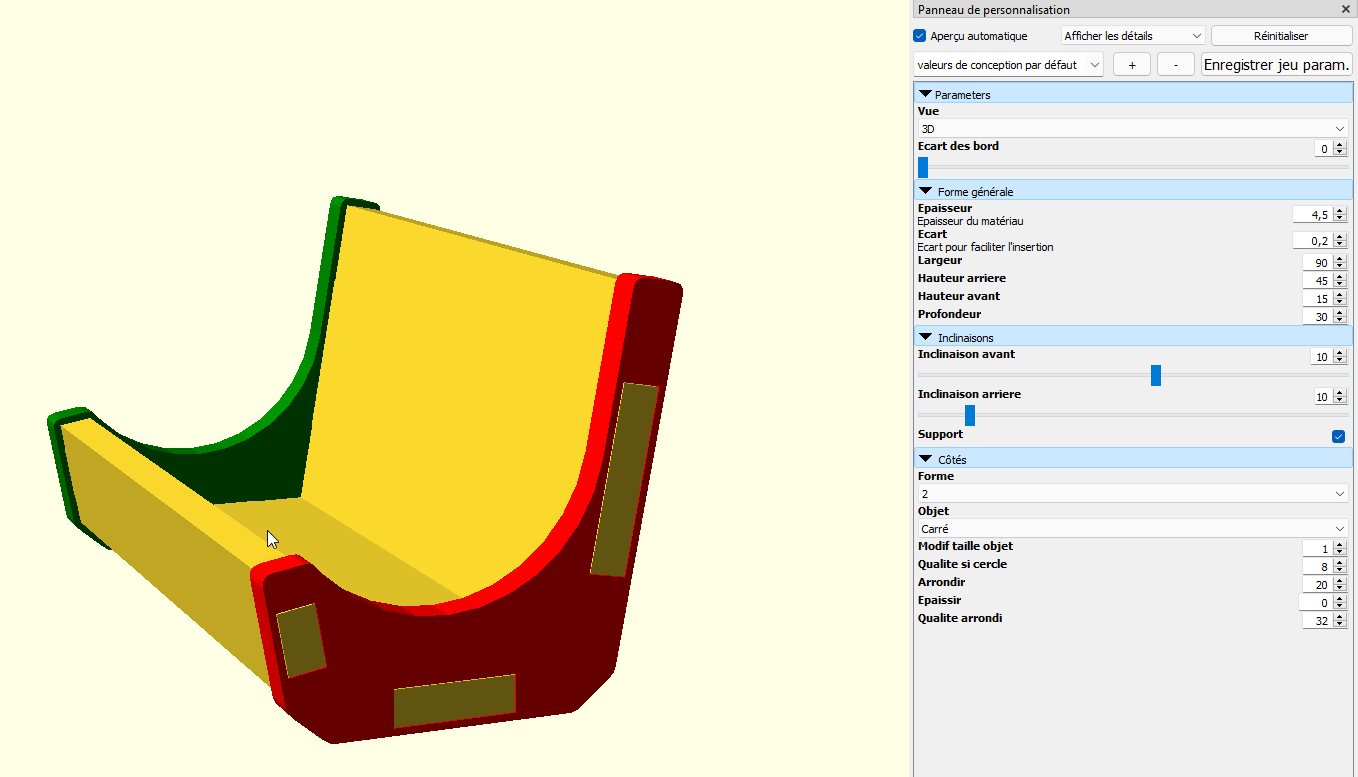Viewport: 1358px width, 777px height.
Task: Toggle the Aperçu automatique checkbox
Action: 920,36
